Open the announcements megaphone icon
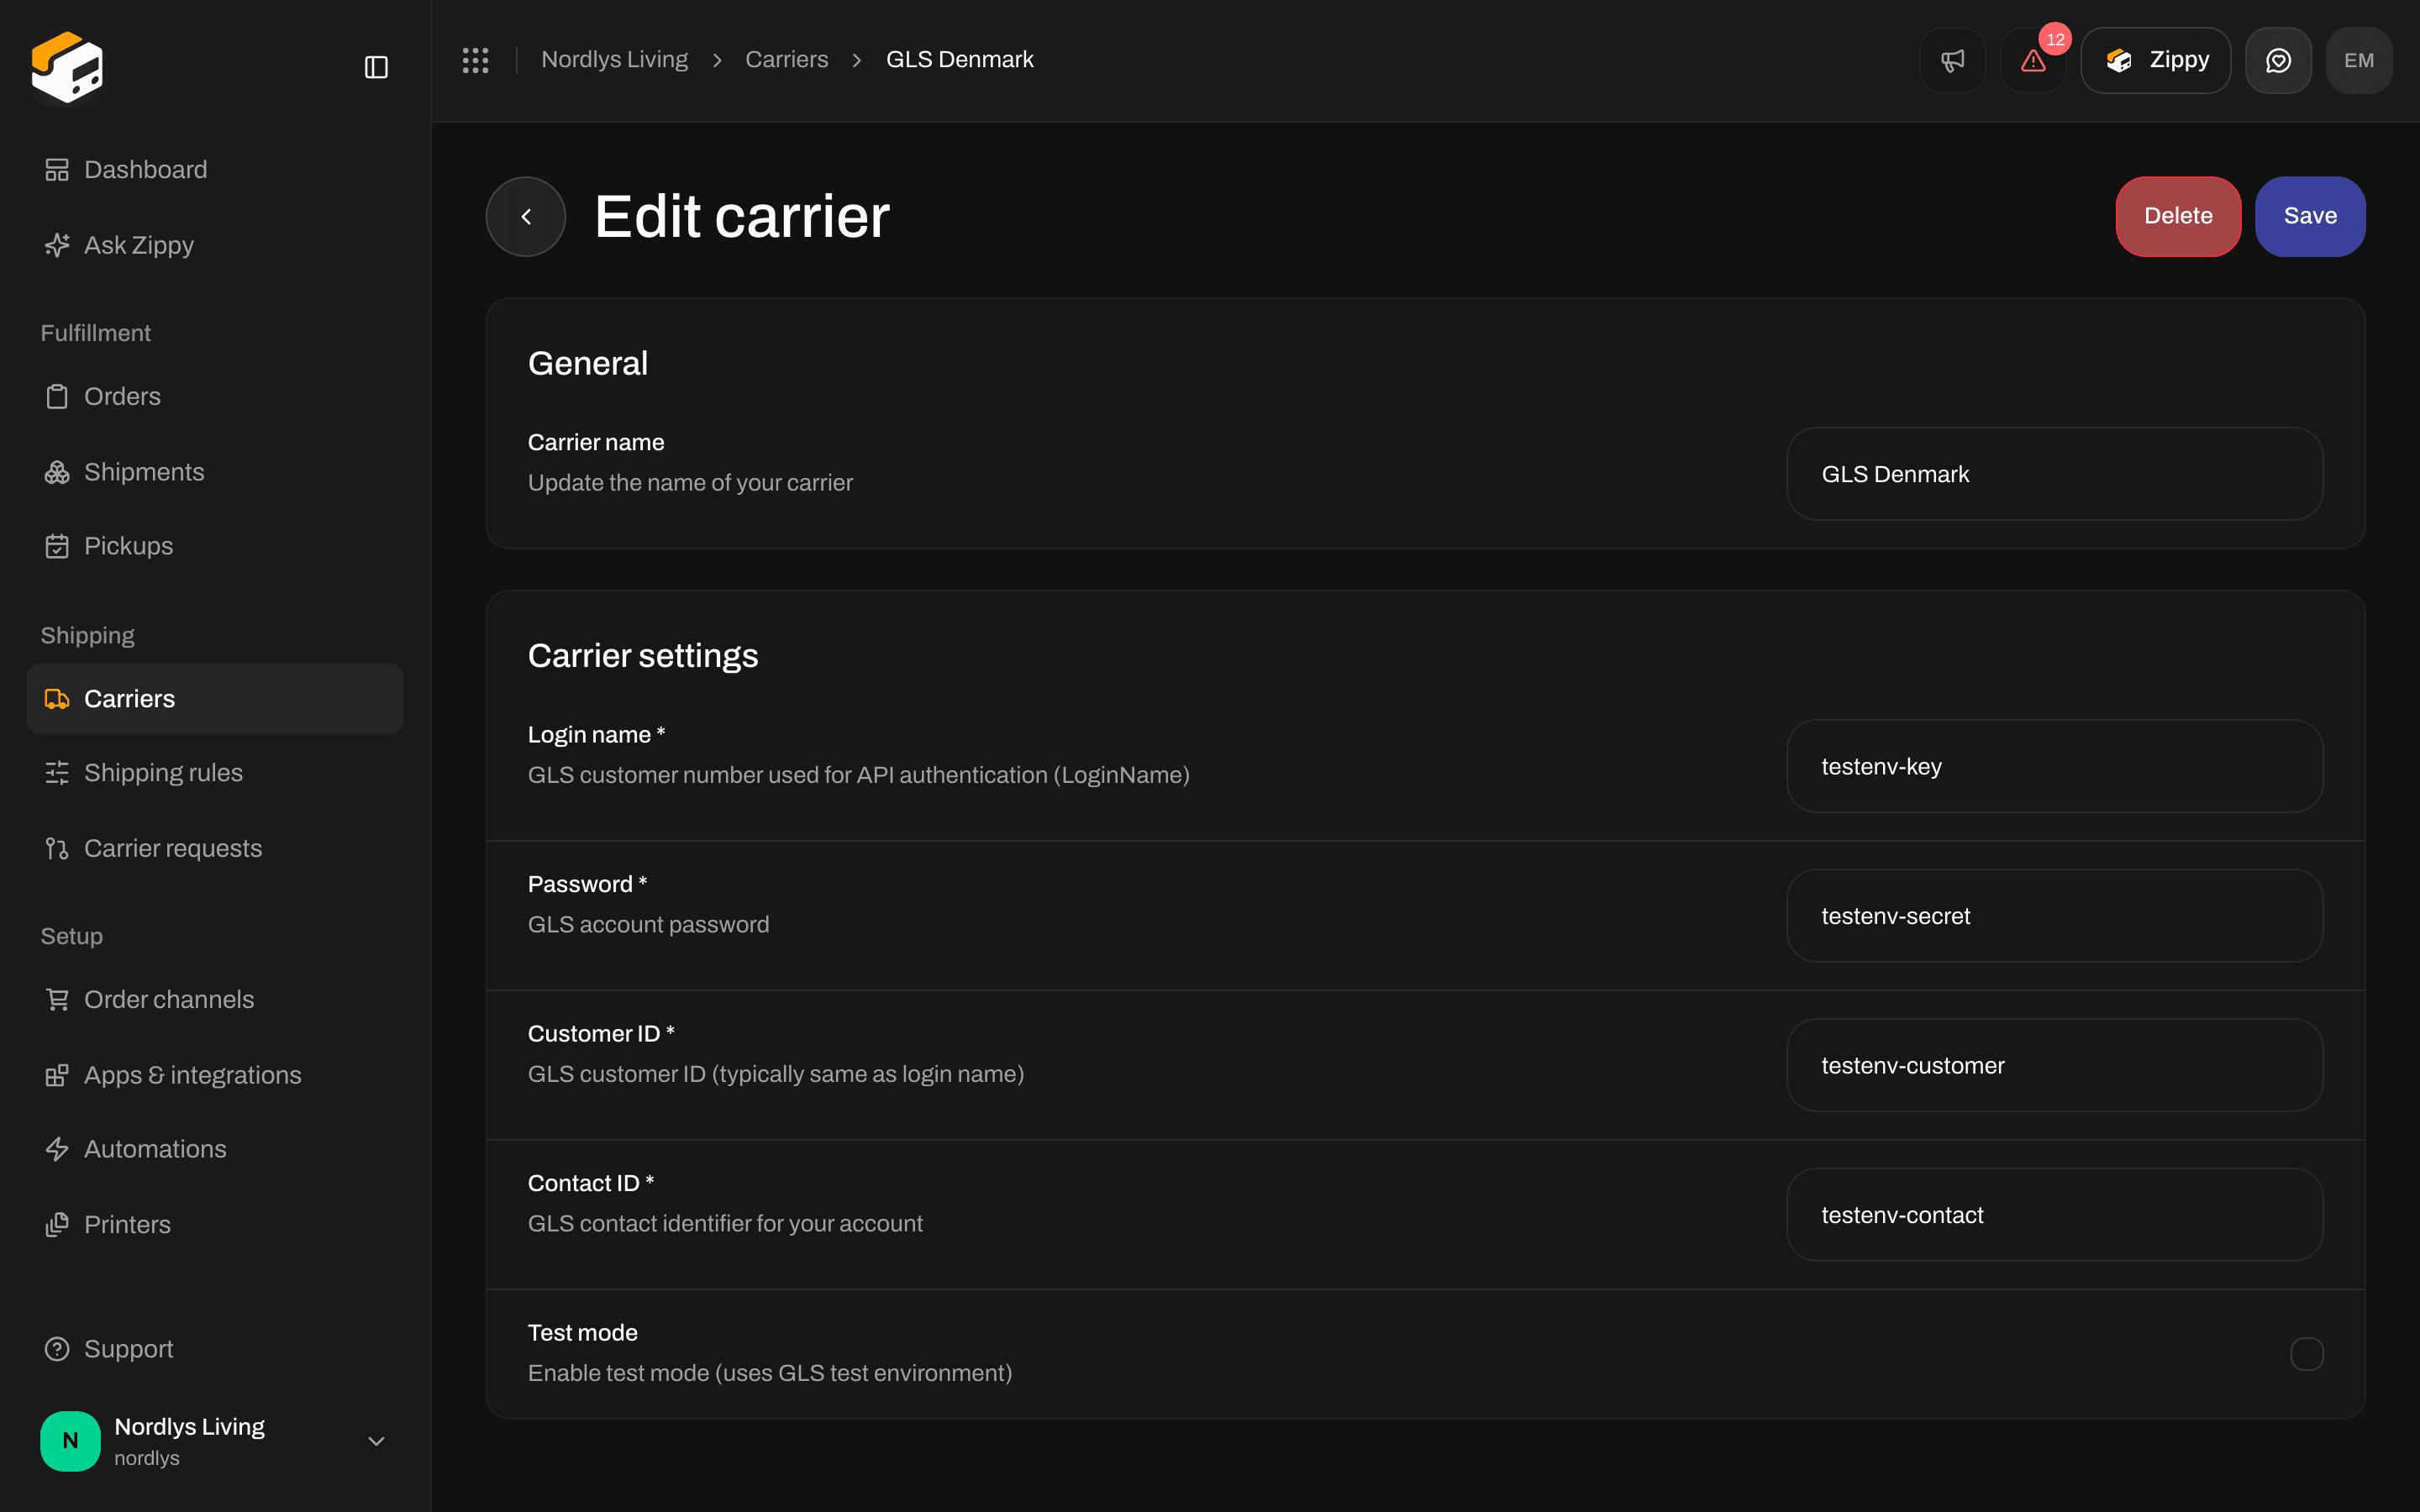Viewport: 2420px width, 1512px height. (x=1952, y=60)
